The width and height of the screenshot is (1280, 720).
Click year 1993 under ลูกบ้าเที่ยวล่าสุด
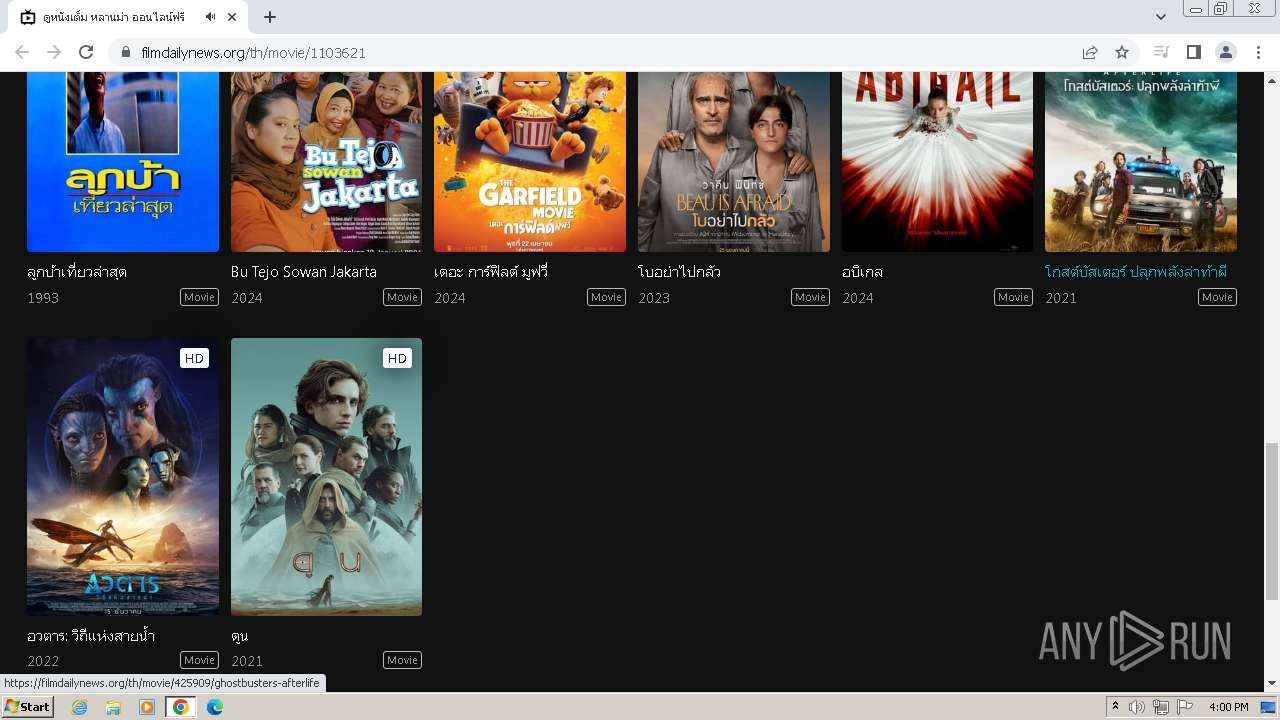(x=43, y=298)
